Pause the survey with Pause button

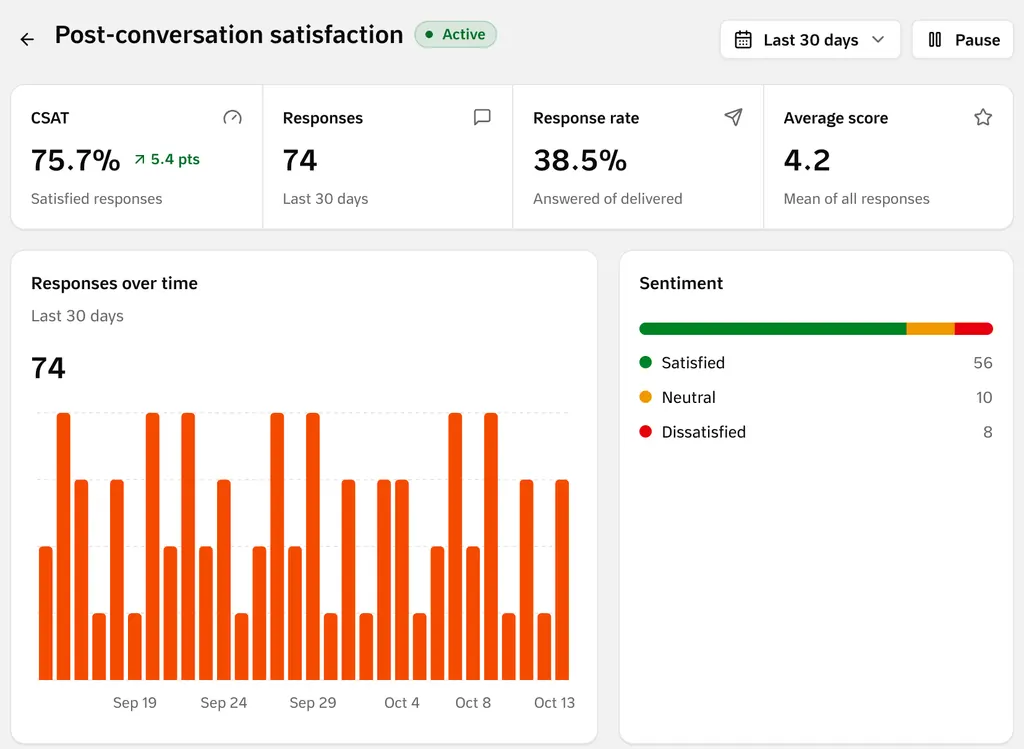pos(963,40)
